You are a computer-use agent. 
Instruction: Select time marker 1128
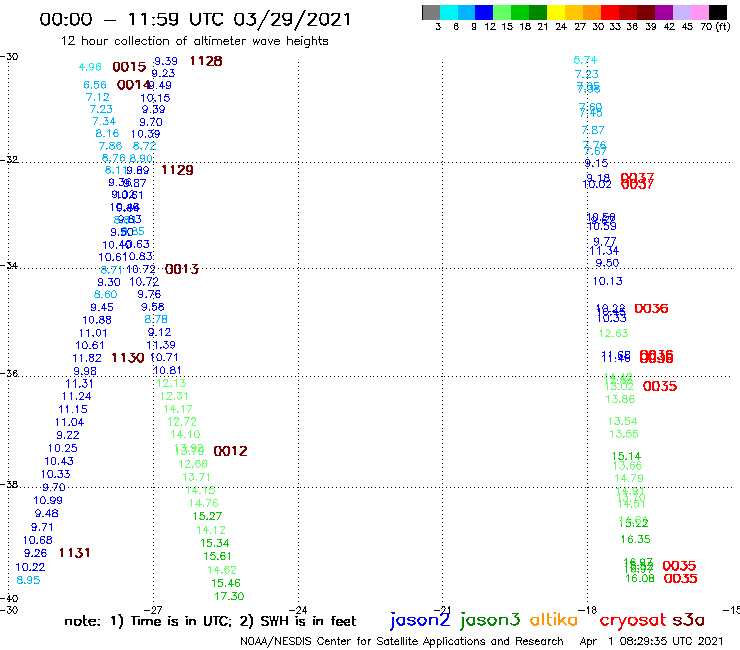pos(206,61)
